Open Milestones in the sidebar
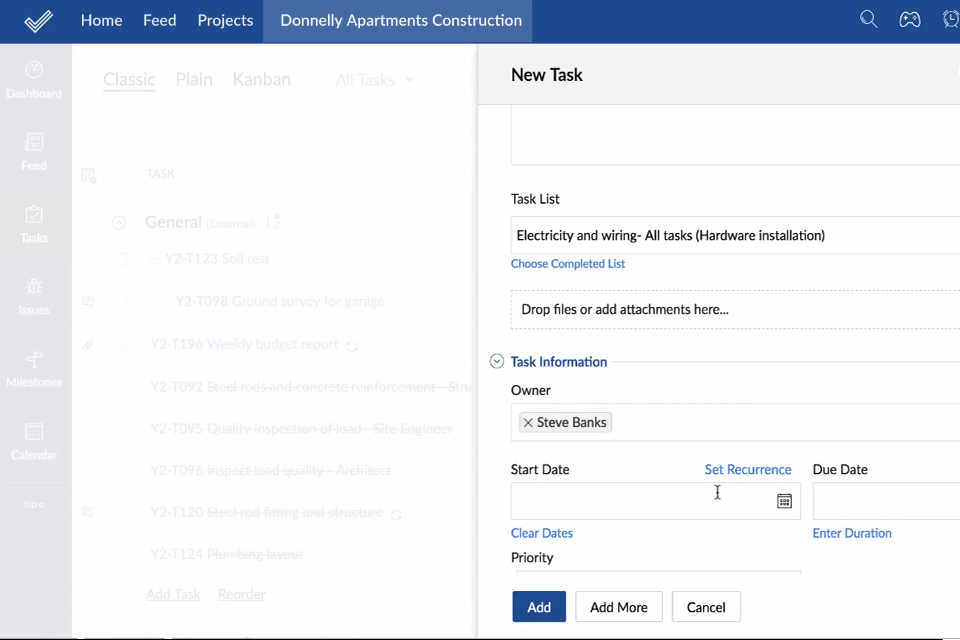Screen dimensions: 960x640 (34, 368)
